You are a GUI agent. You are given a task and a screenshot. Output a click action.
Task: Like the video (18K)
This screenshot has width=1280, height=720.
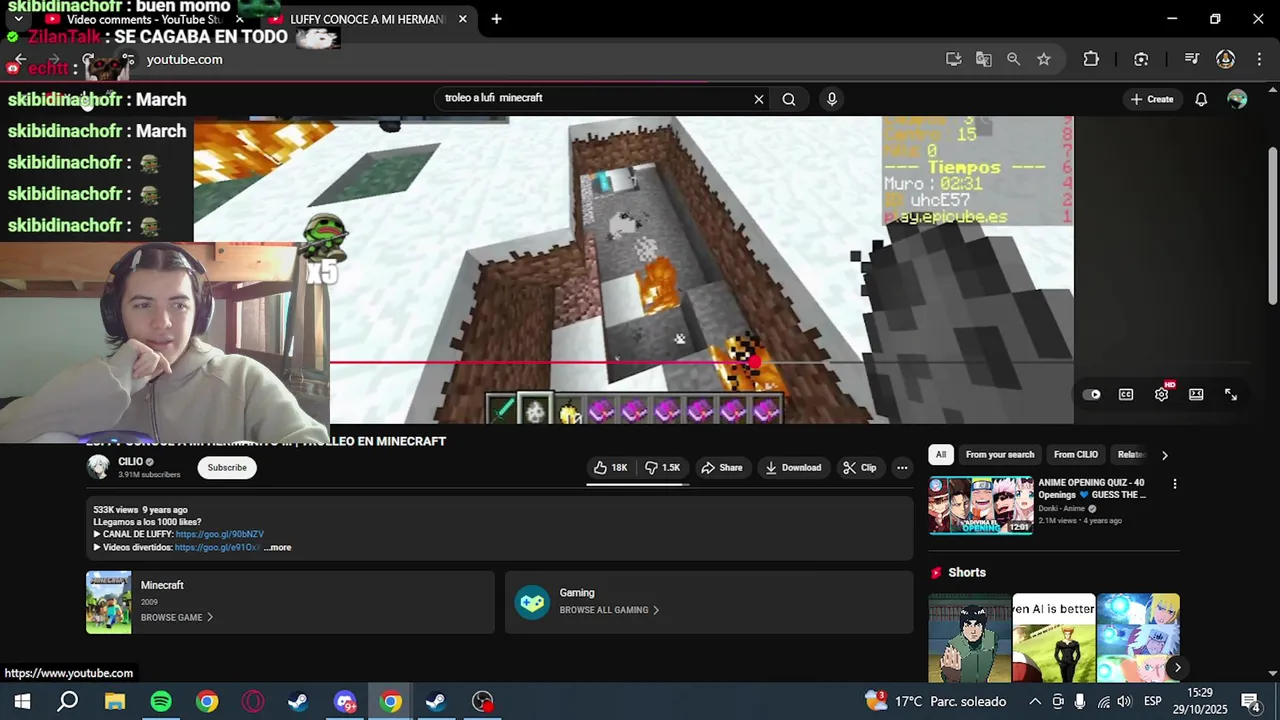point(610,467)
